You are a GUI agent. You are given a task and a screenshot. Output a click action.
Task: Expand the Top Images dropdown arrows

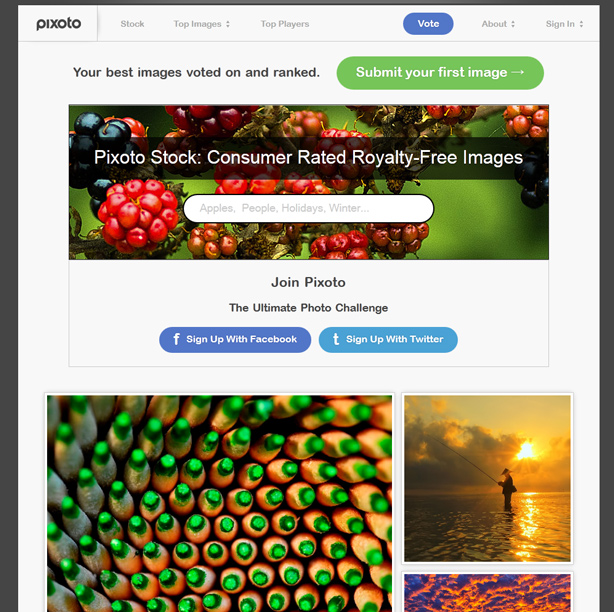(228, 24)
